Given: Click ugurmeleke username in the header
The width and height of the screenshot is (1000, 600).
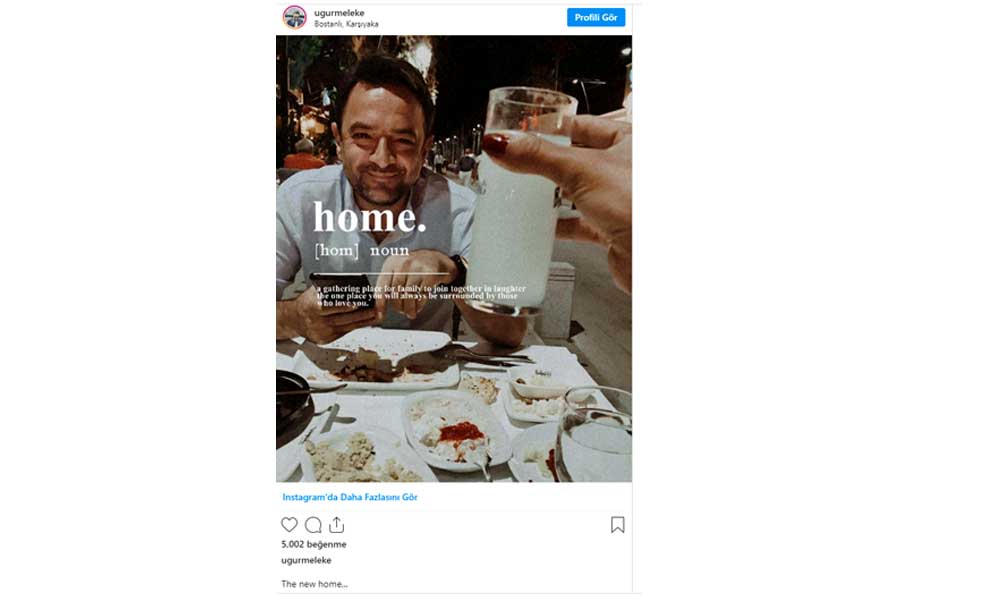Looking at the screenshot, I should (339, 12).
